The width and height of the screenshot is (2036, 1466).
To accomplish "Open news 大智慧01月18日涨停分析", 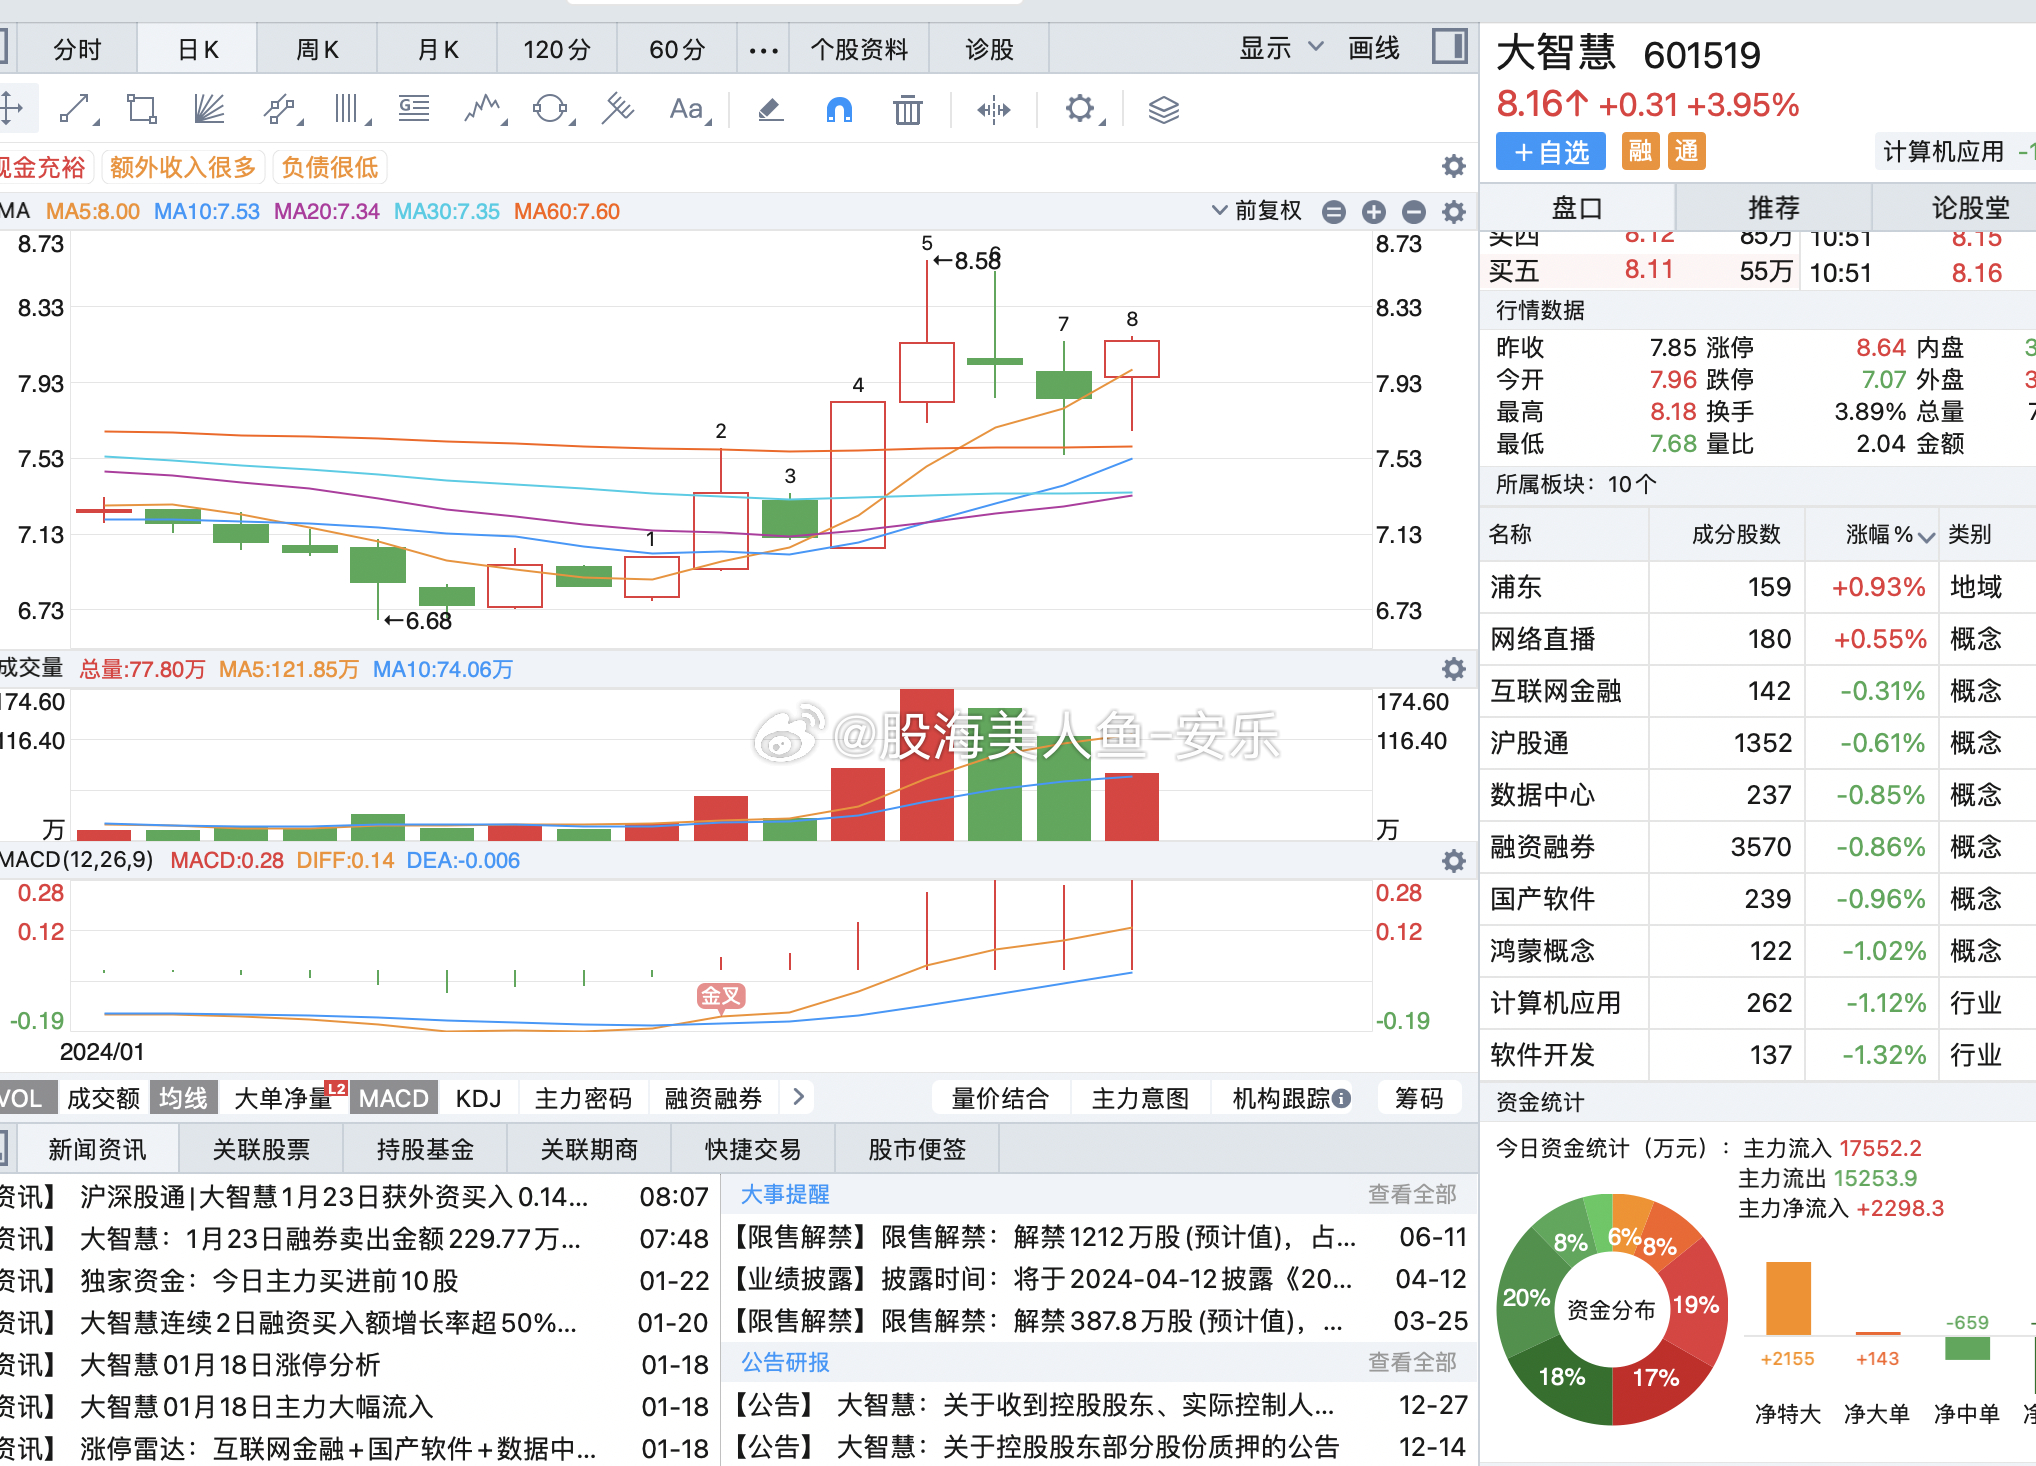I will 230,1364.
